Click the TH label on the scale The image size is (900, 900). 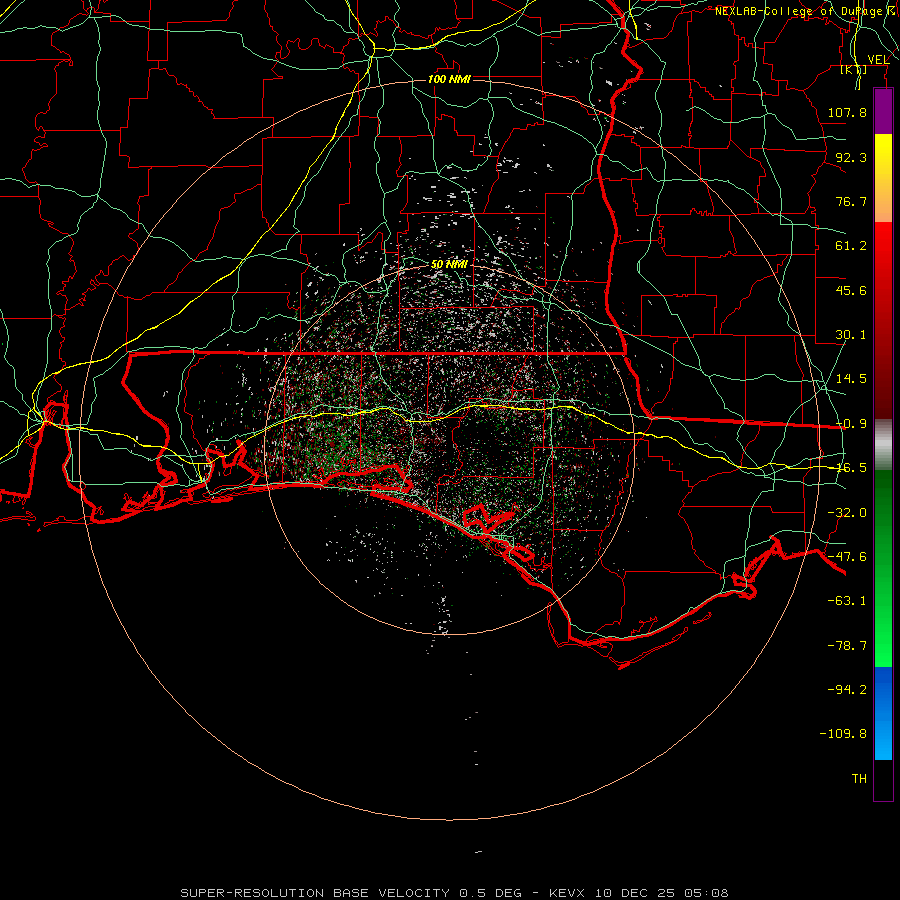tap(859, 779)
